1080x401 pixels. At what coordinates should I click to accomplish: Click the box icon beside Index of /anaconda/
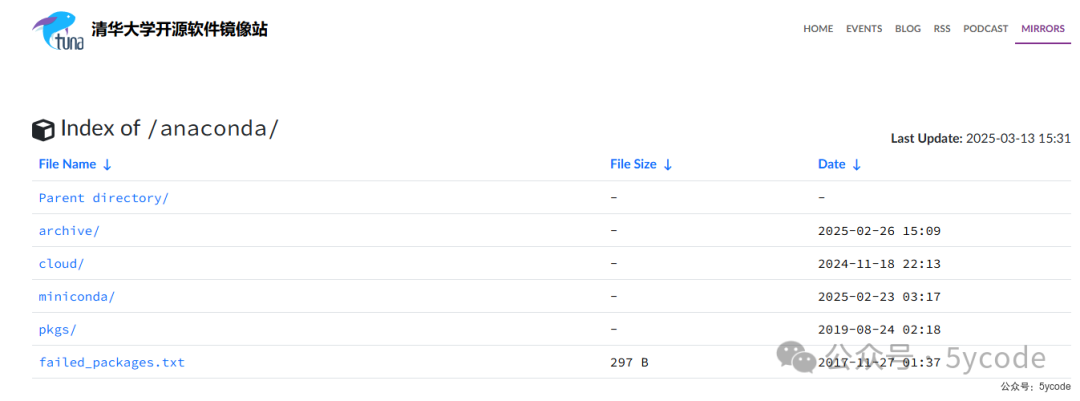(43, 130)
